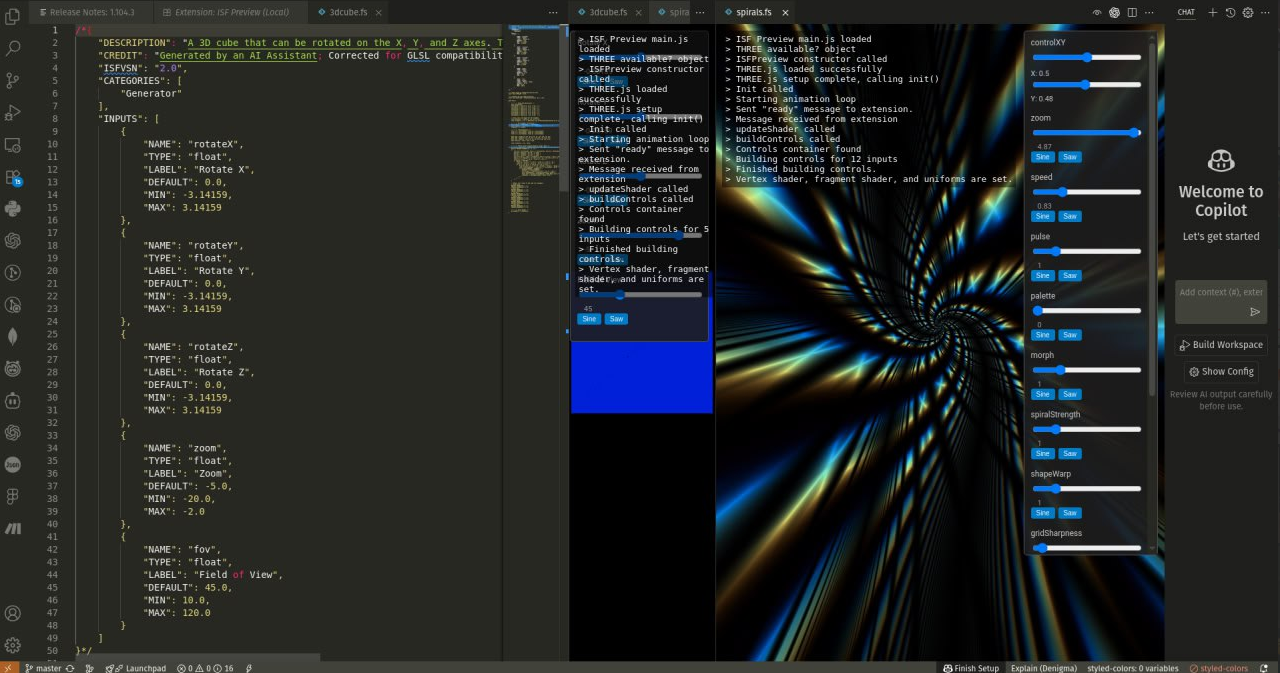
Task: Open Search in the activity bar
Action: coord(13,47)
